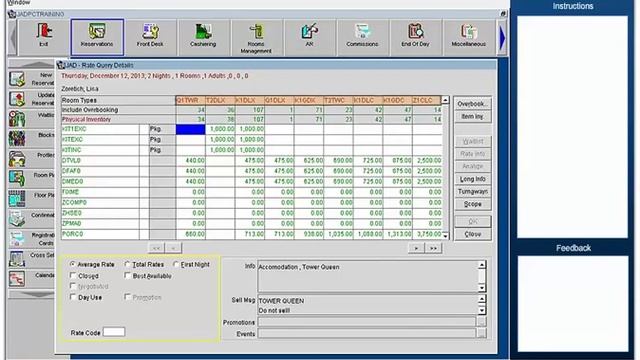Screen dimensions: 640x360
Task: Open Floor Plan sidebar icon
Action: click(x=17, y=199)
